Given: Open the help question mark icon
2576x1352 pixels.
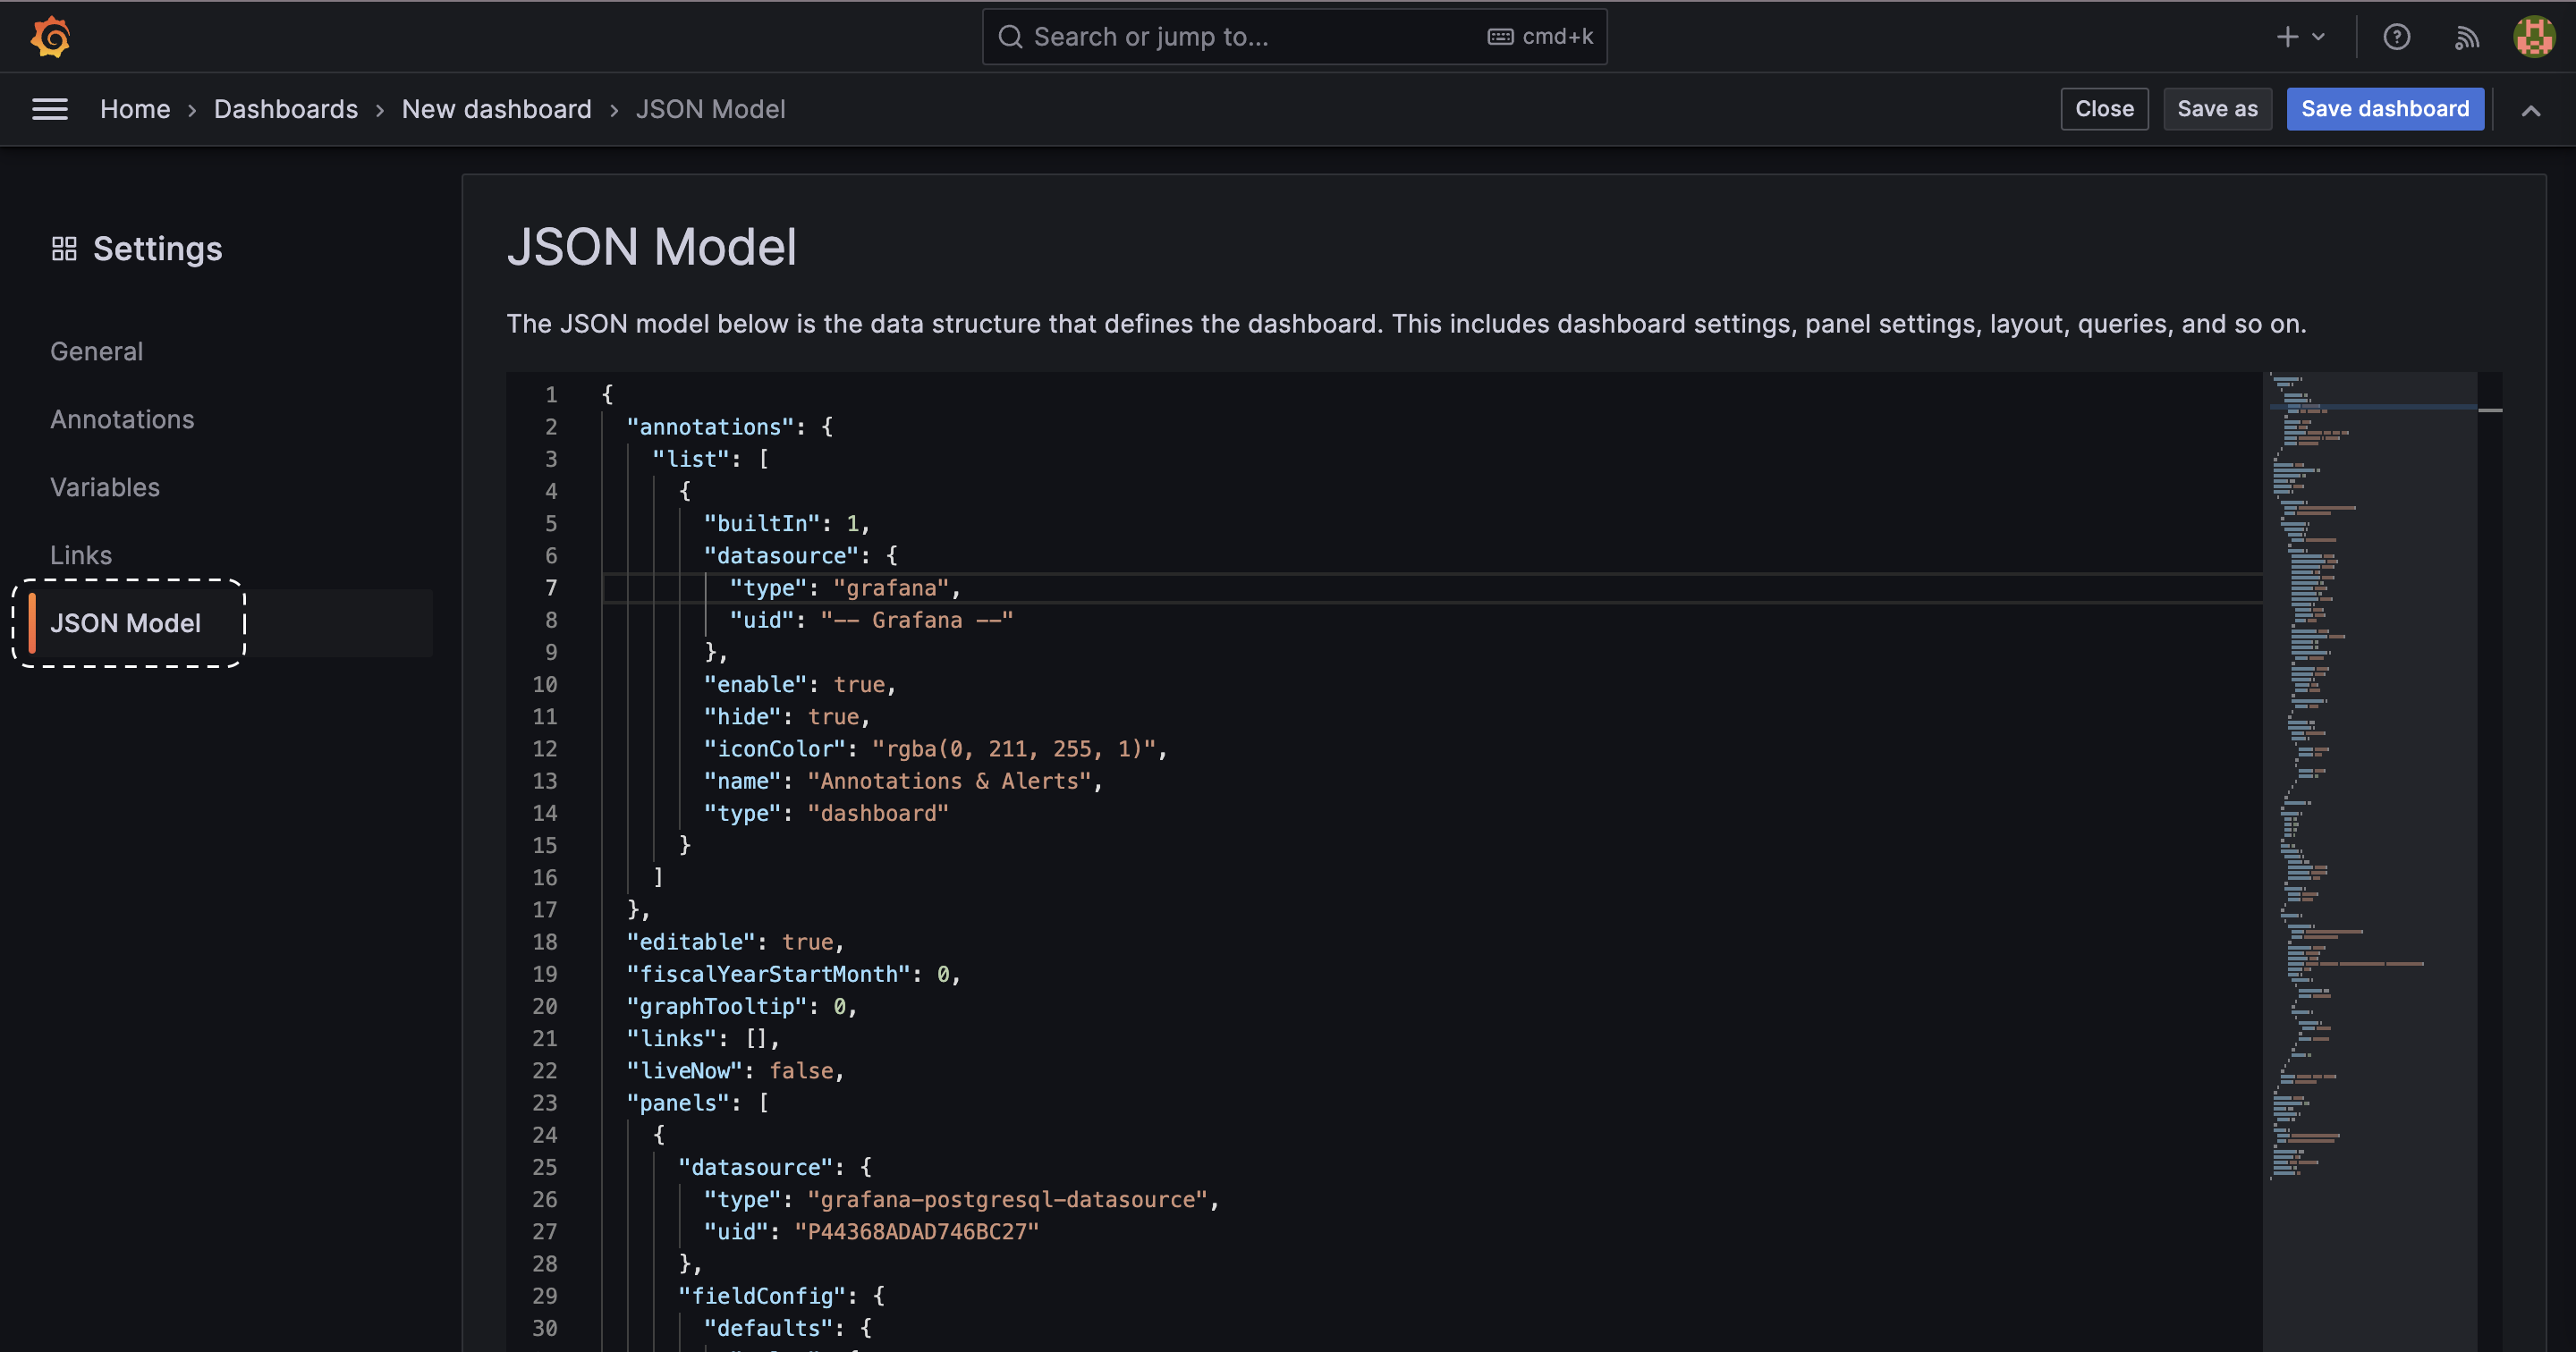Looking at the screenshot, I should pyautogui.click(x=2396, y=37).
